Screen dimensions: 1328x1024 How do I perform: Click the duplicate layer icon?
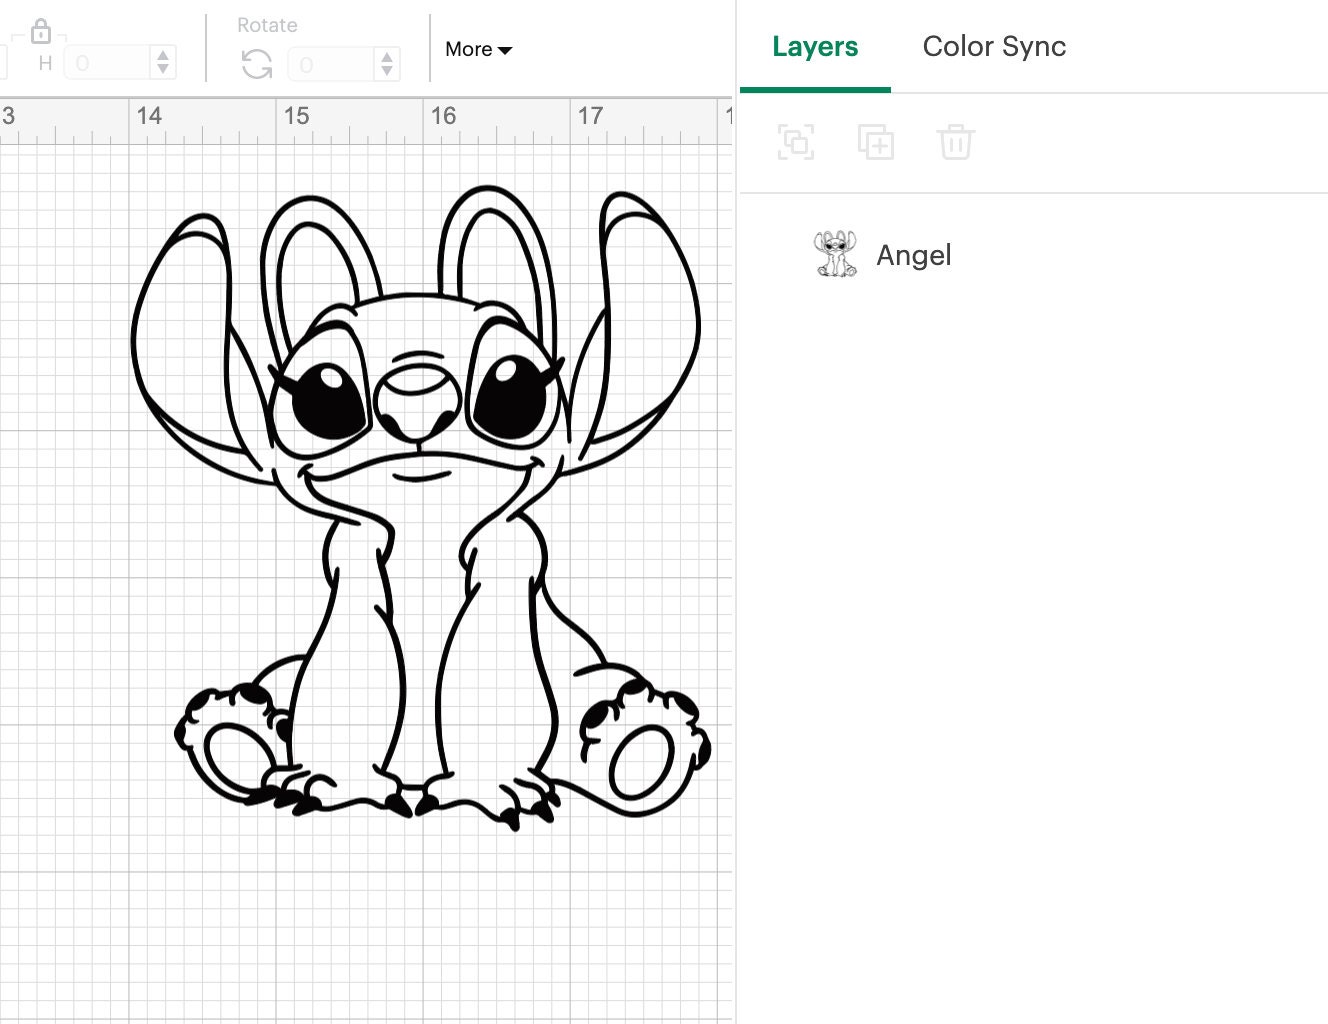[x=876, y=142]
